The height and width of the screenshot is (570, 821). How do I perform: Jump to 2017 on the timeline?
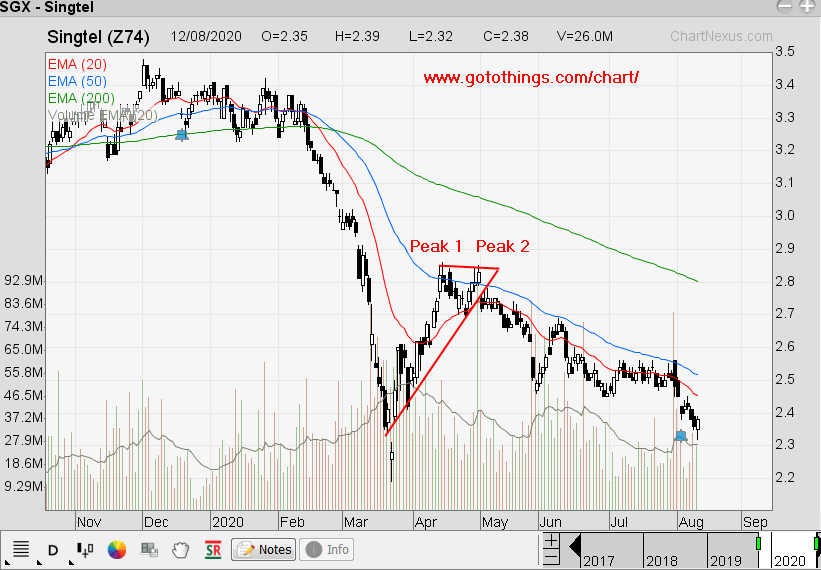click(598, 561)
